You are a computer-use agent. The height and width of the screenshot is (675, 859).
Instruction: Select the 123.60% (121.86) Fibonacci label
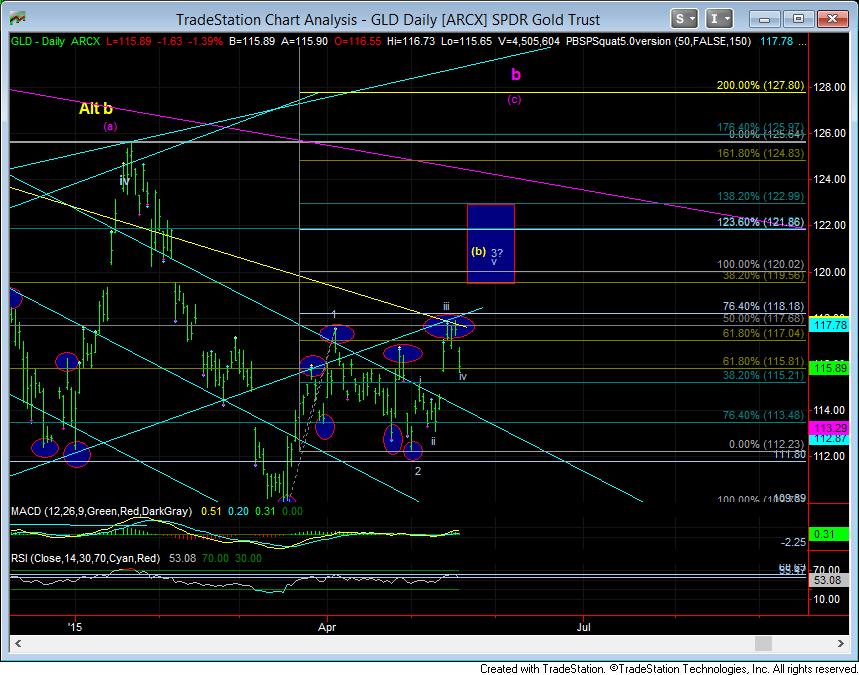click(761, 222)
